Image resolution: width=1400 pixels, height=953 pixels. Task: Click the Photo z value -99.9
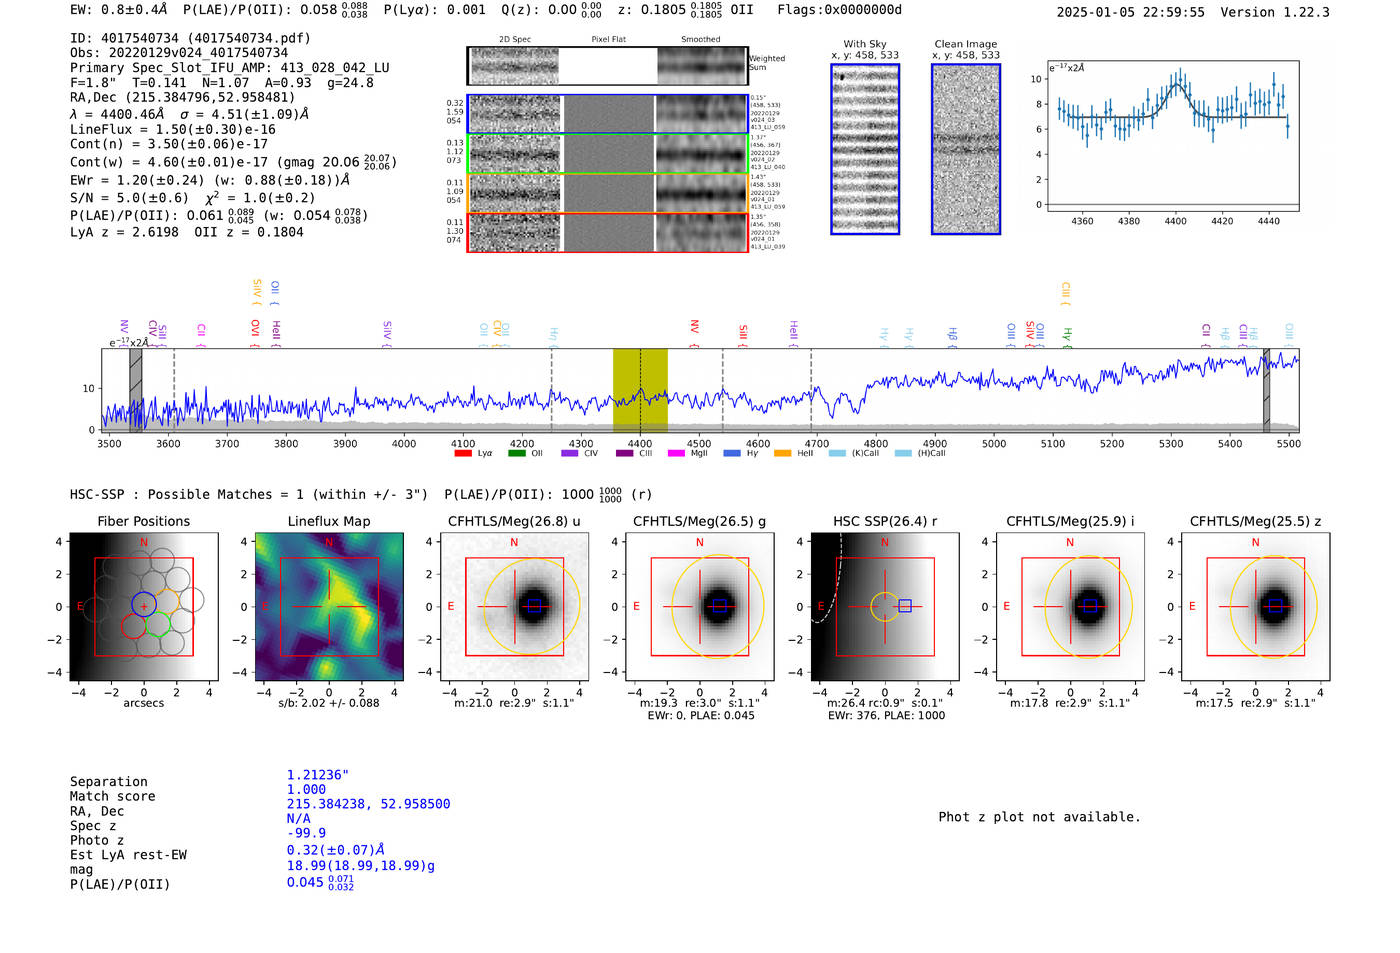pos(306,833)
